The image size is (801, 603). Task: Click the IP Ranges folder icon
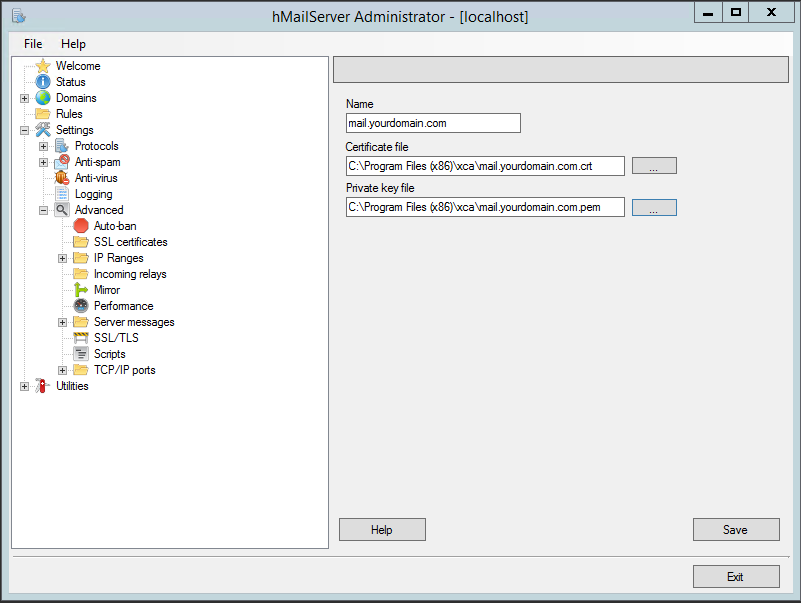click(81, 258)
